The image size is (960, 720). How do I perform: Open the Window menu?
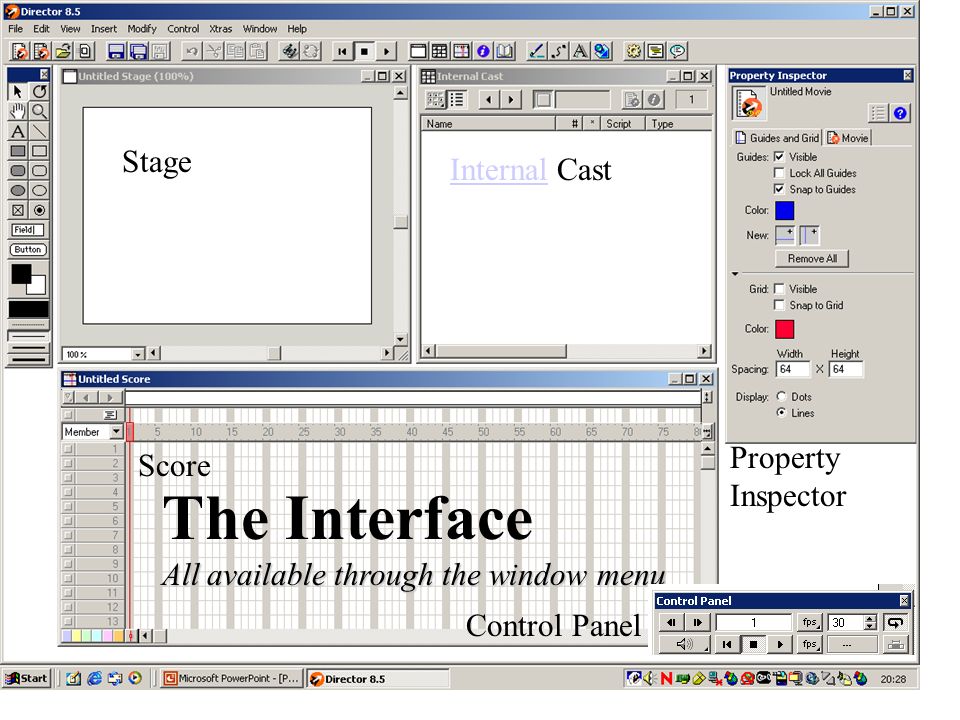pyautogui.click(x=260, y=29)
